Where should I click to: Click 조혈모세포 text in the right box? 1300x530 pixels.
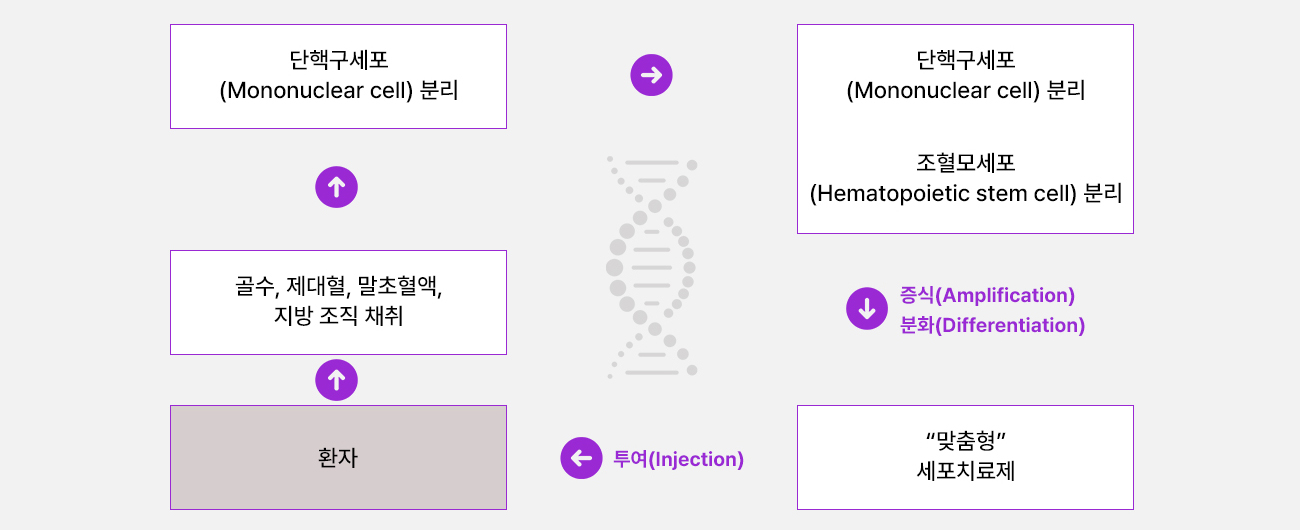[965, 163]
